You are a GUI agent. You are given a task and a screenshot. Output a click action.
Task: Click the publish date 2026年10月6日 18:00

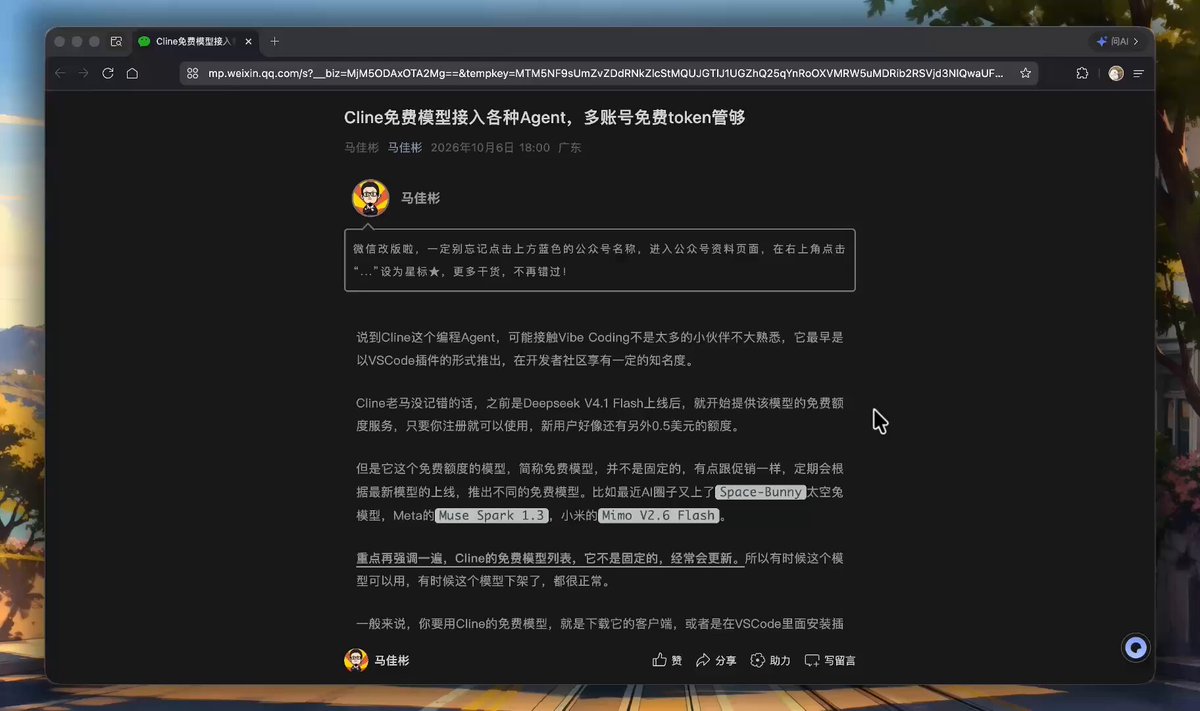pos(490,147)
